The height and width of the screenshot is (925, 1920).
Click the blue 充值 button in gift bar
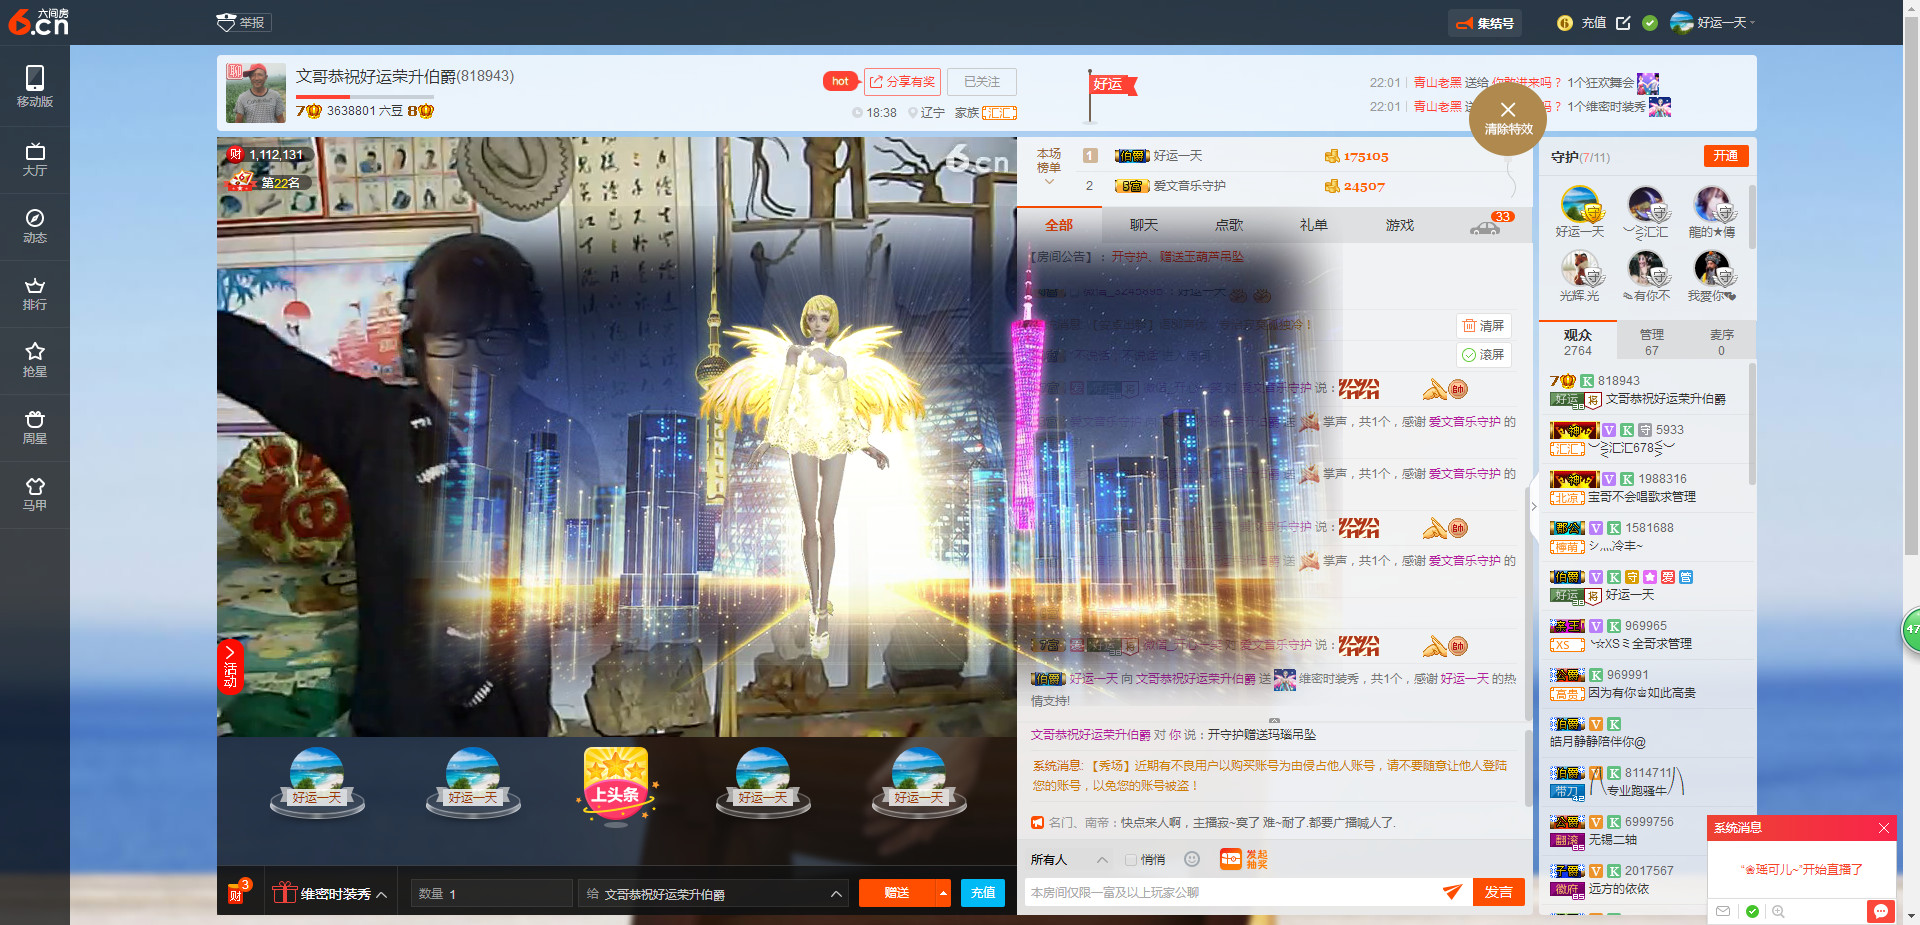[x=983, y=893]
